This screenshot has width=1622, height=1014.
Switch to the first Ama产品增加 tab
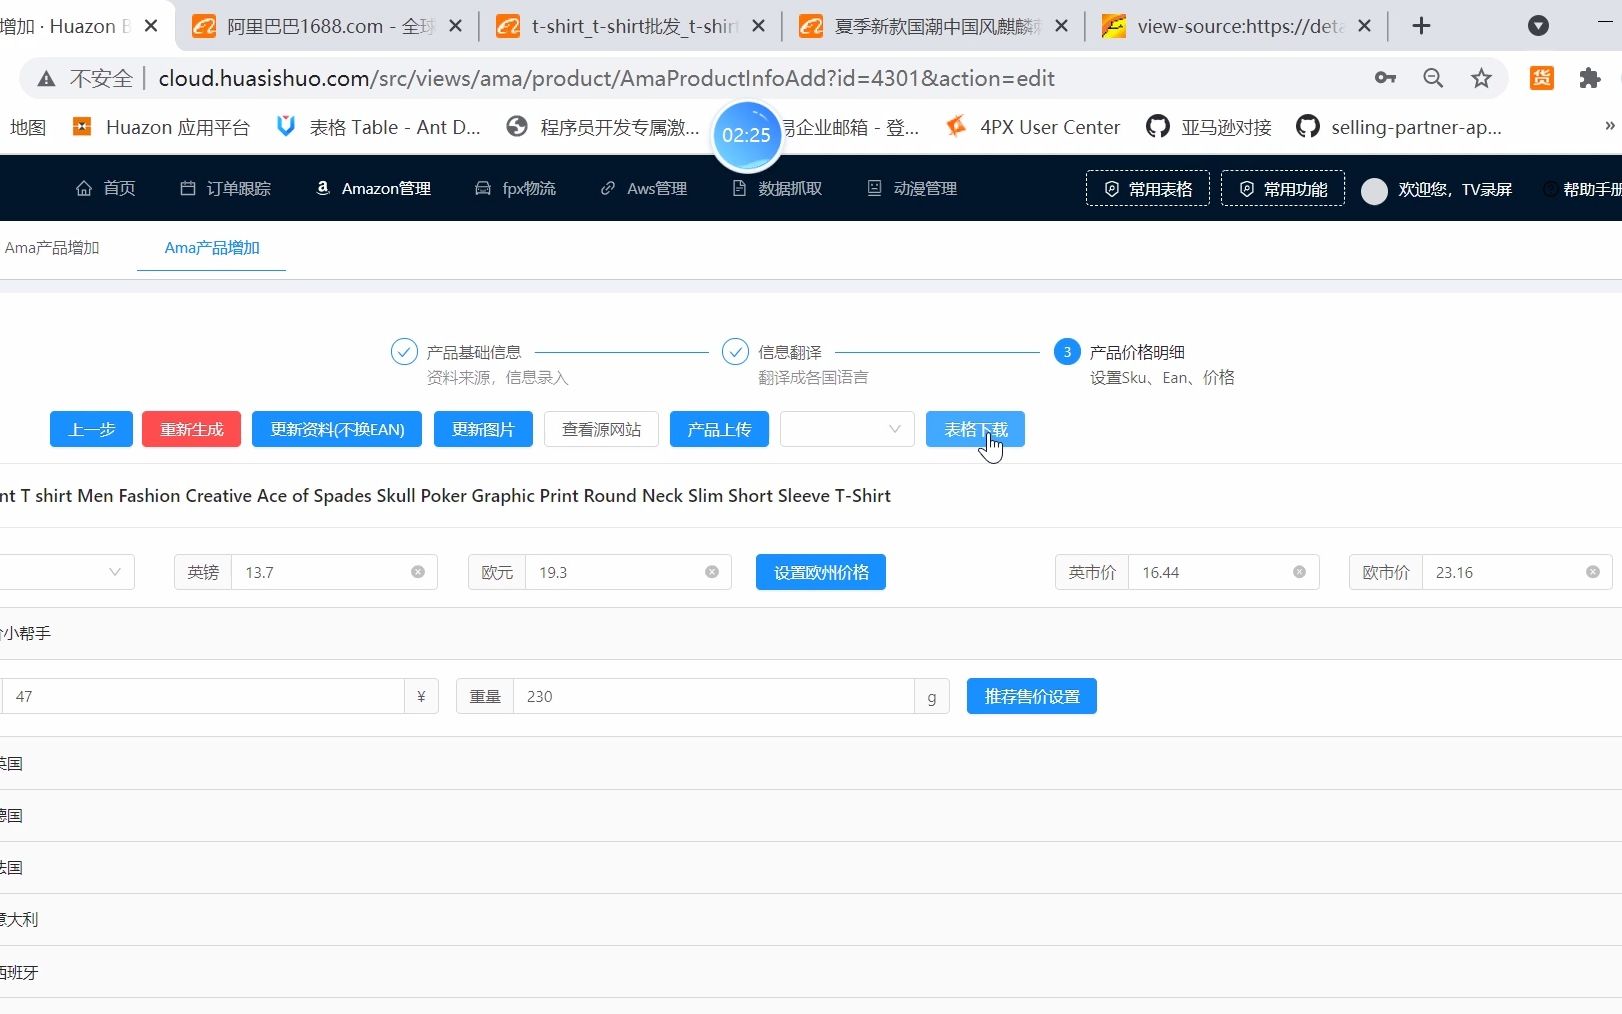tap(52, 247)
